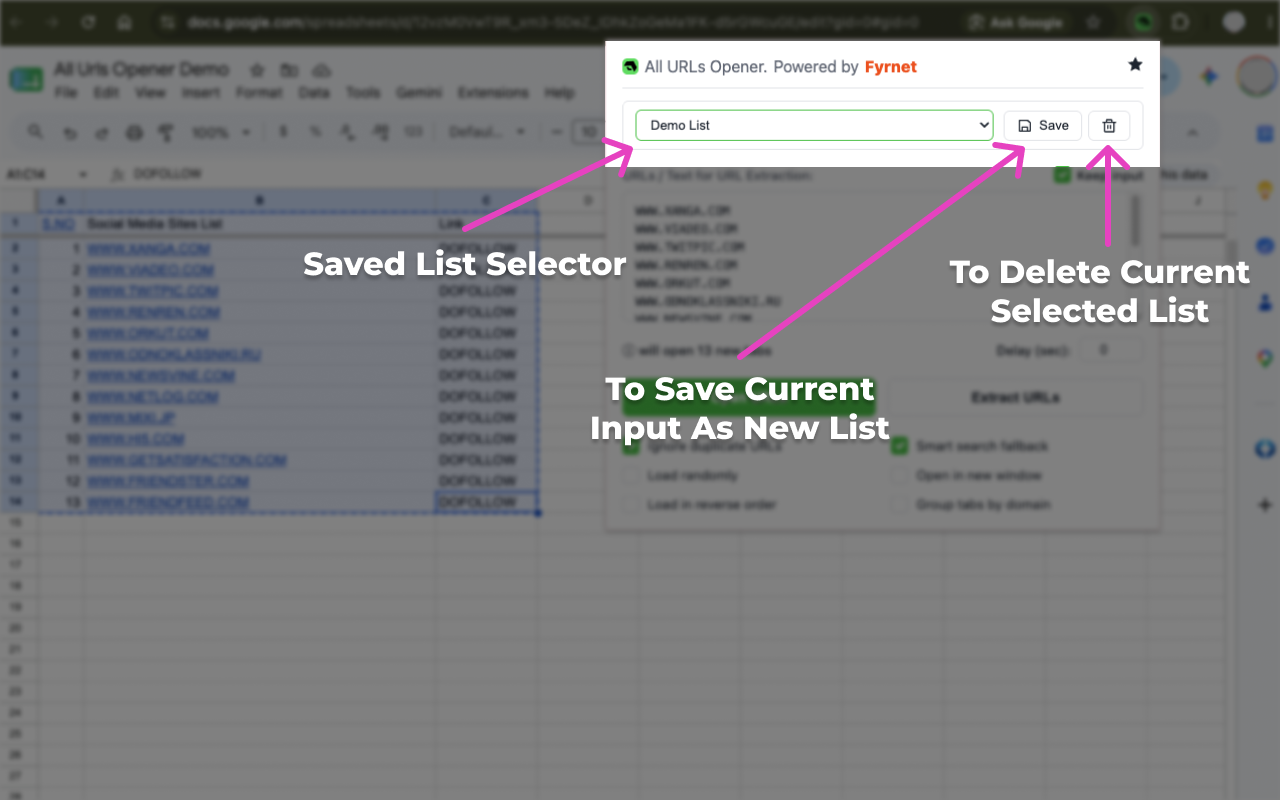
Task: Open the Insert menu
Action: click(201, 93)
